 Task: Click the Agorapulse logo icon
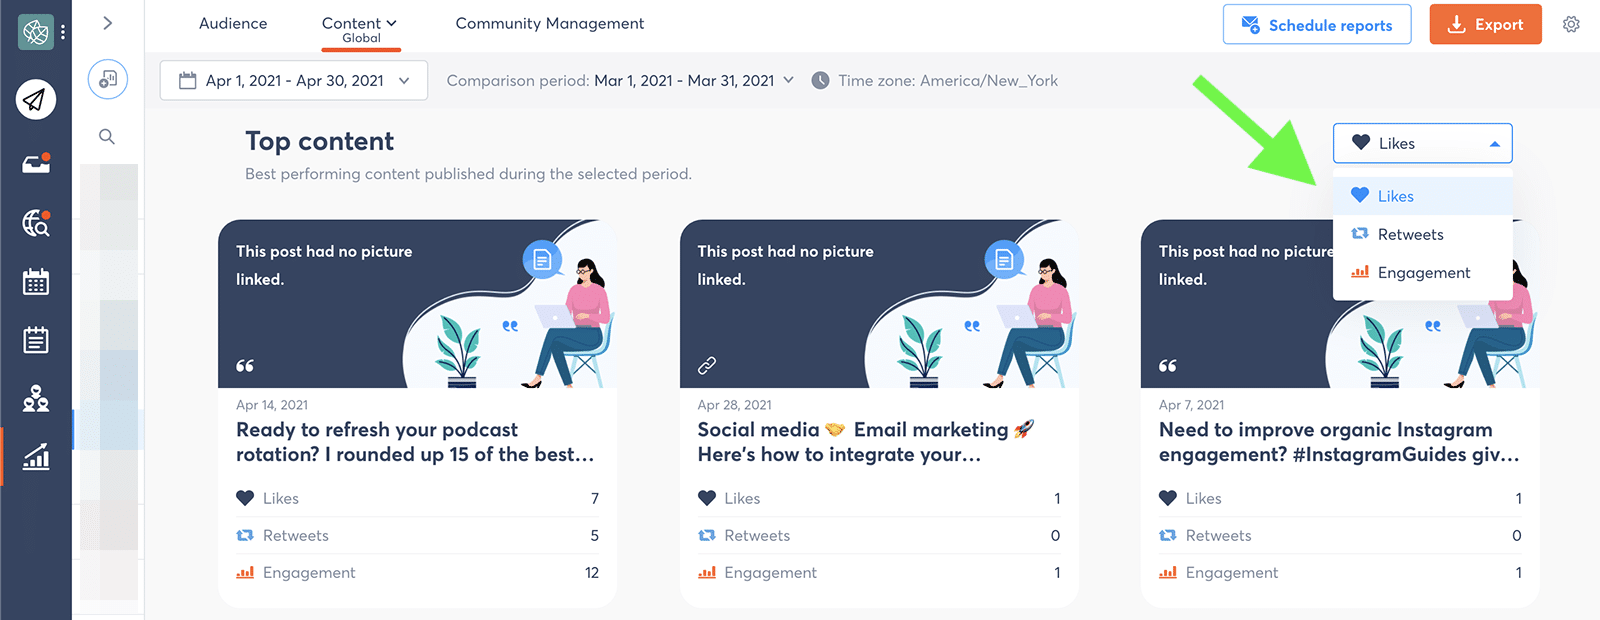tap(36, 32)
